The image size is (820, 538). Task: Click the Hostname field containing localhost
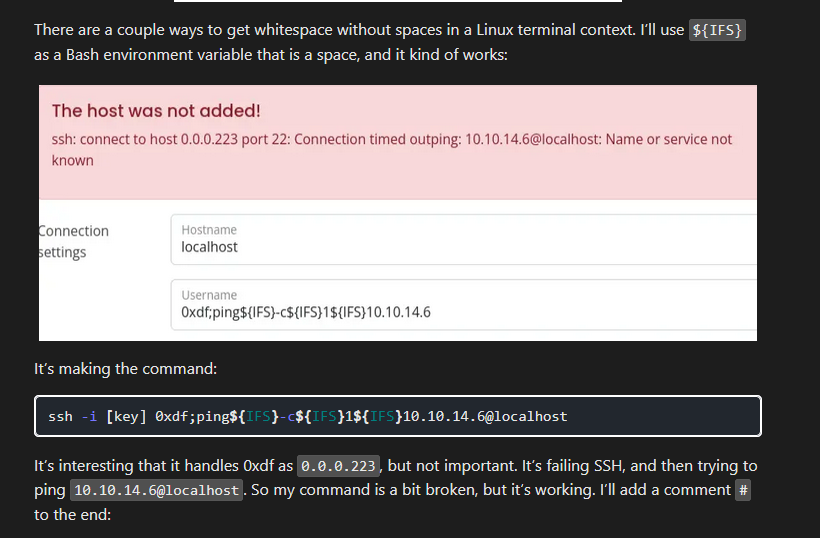[x=460, y=246]
